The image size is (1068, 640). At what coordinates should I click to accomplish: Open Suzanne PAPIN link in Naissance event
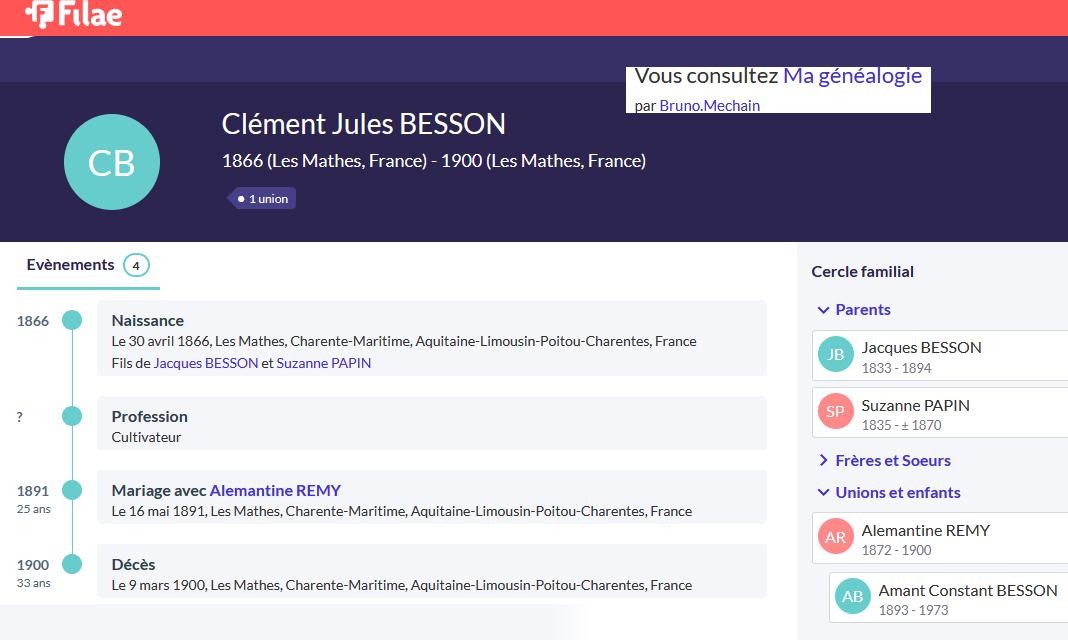(x=323, y=363)
